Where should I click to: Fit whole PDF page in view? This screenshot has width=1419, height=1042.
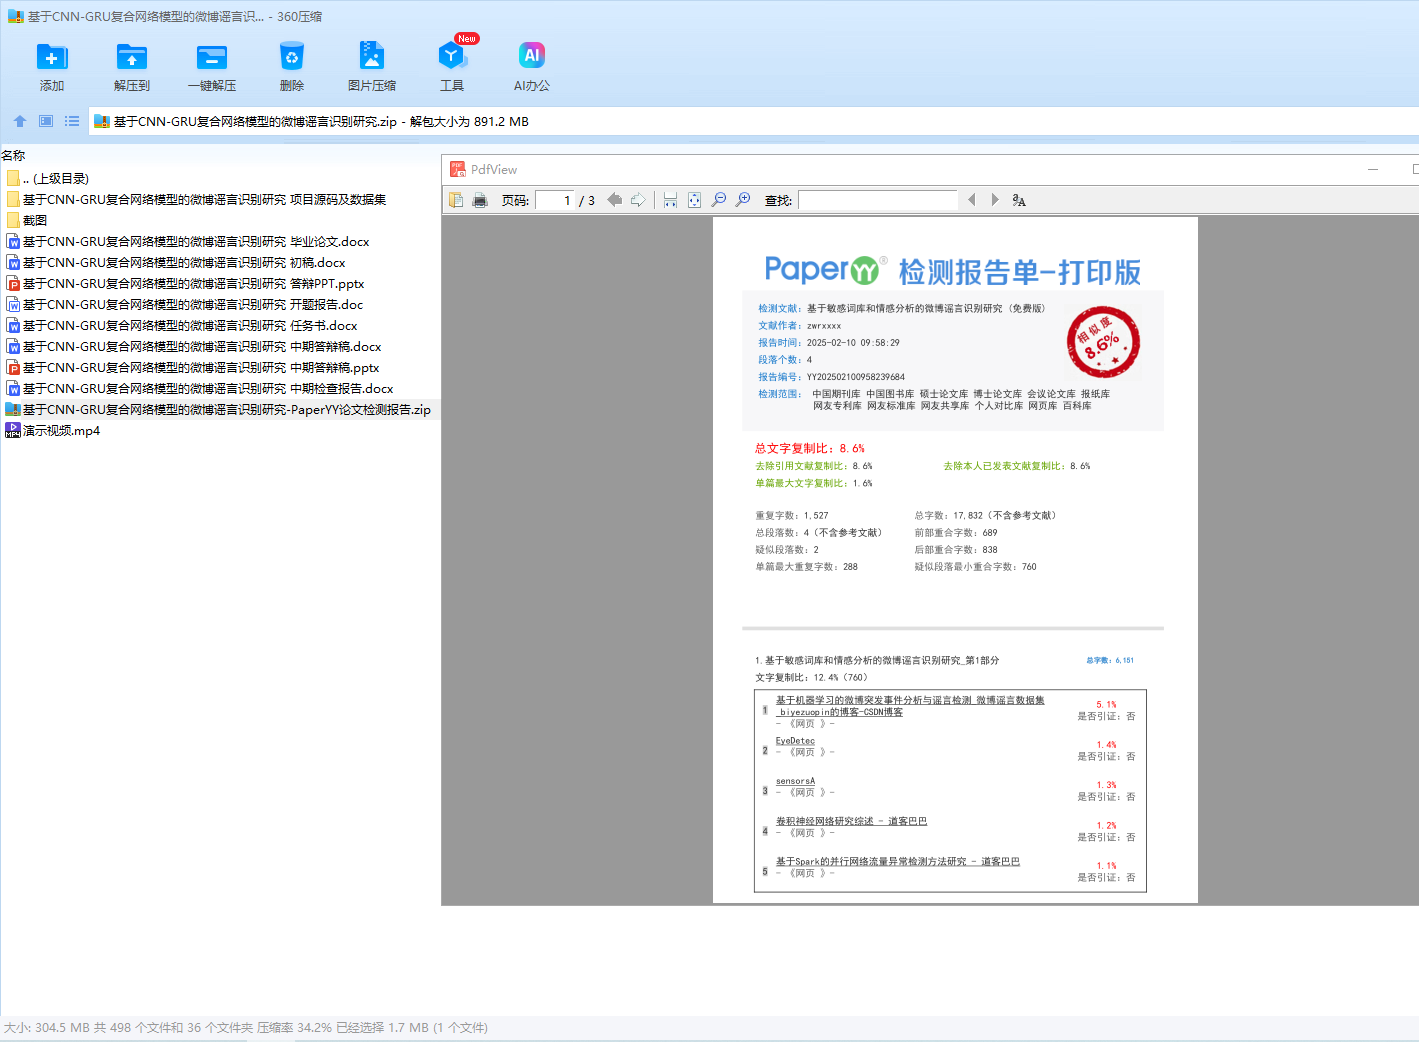pos(694,200)
